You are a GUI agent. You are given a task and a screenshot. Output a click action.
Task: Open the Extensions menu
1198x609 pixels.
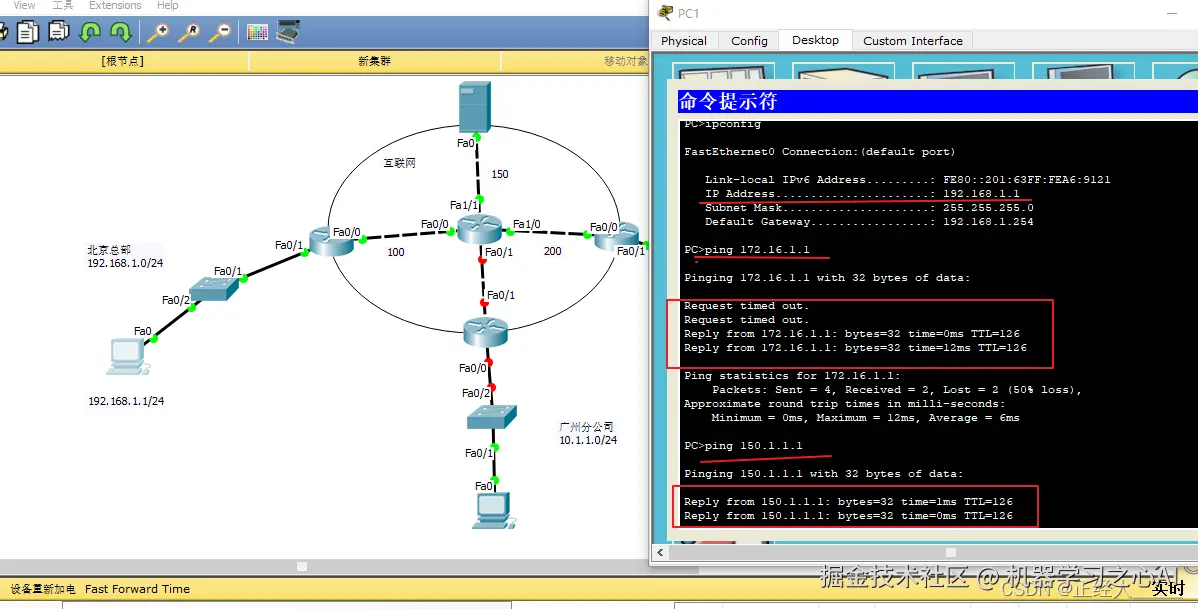point(115,5)
